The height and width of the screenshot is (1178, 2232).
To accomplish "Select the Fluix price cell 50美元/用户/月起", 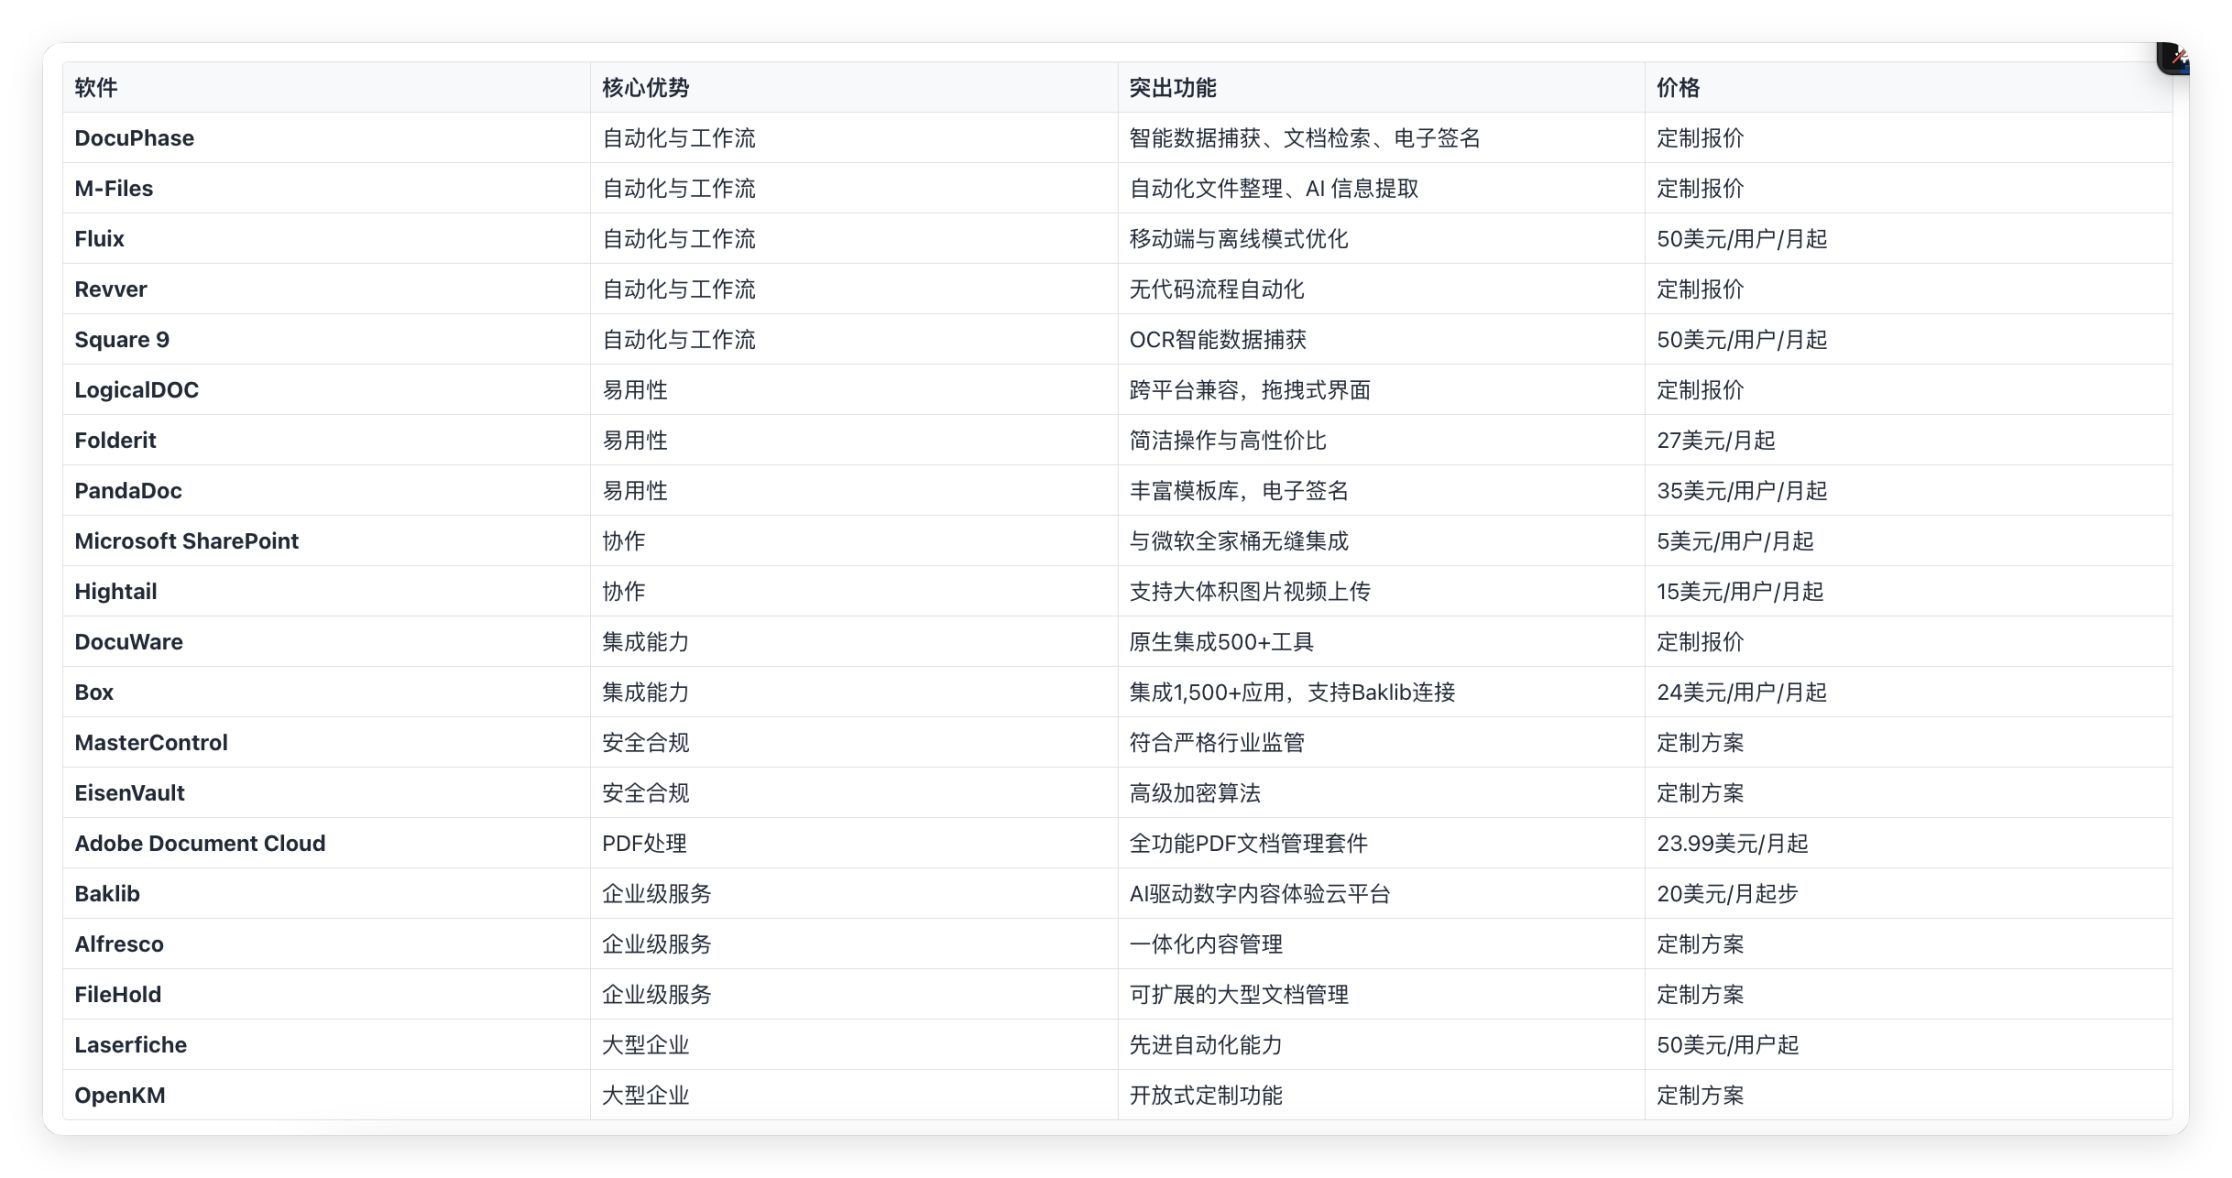I will (1741, 239).
